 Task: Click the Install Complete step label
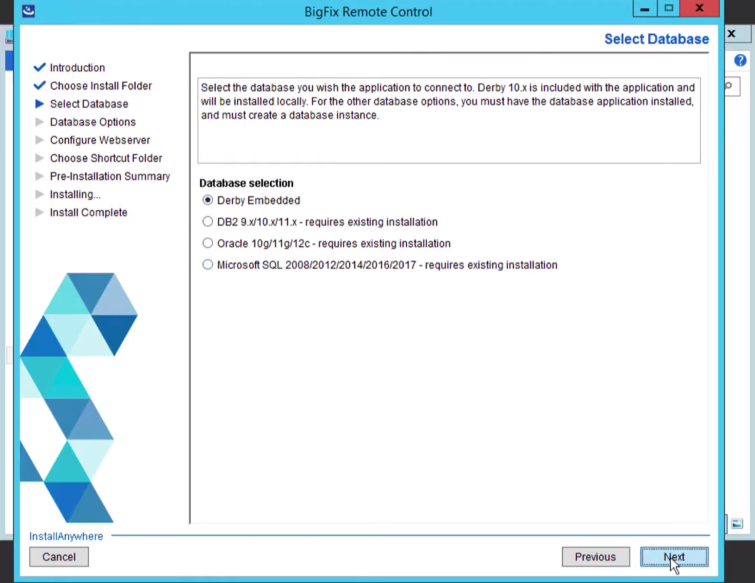coord(89,212)
